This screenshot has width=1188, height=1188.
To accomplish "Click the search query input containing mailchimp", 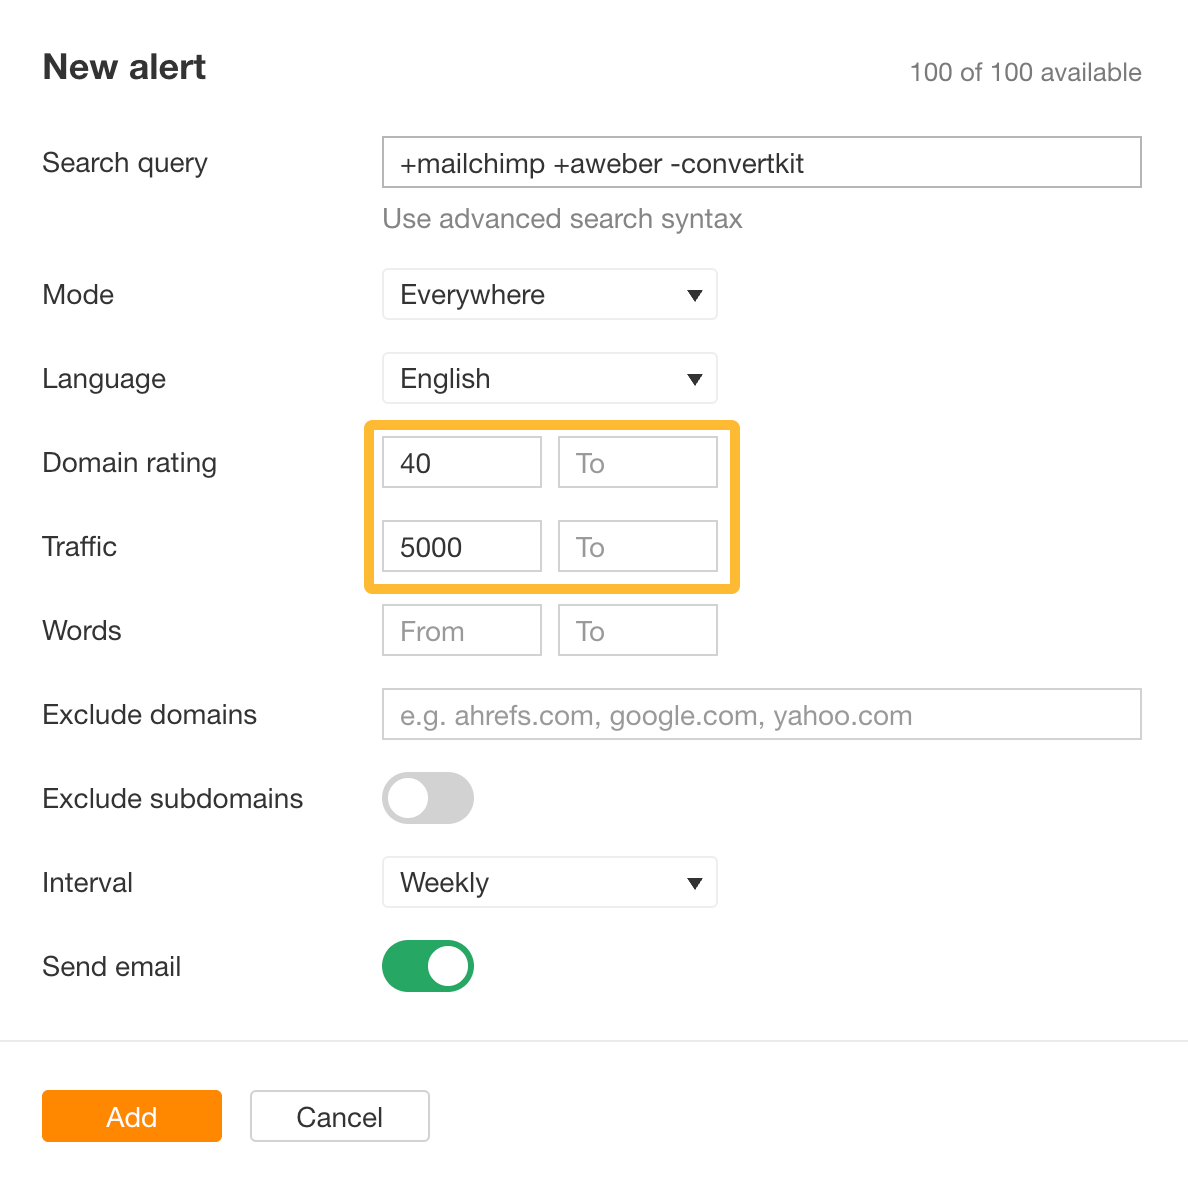I will 760,162.
